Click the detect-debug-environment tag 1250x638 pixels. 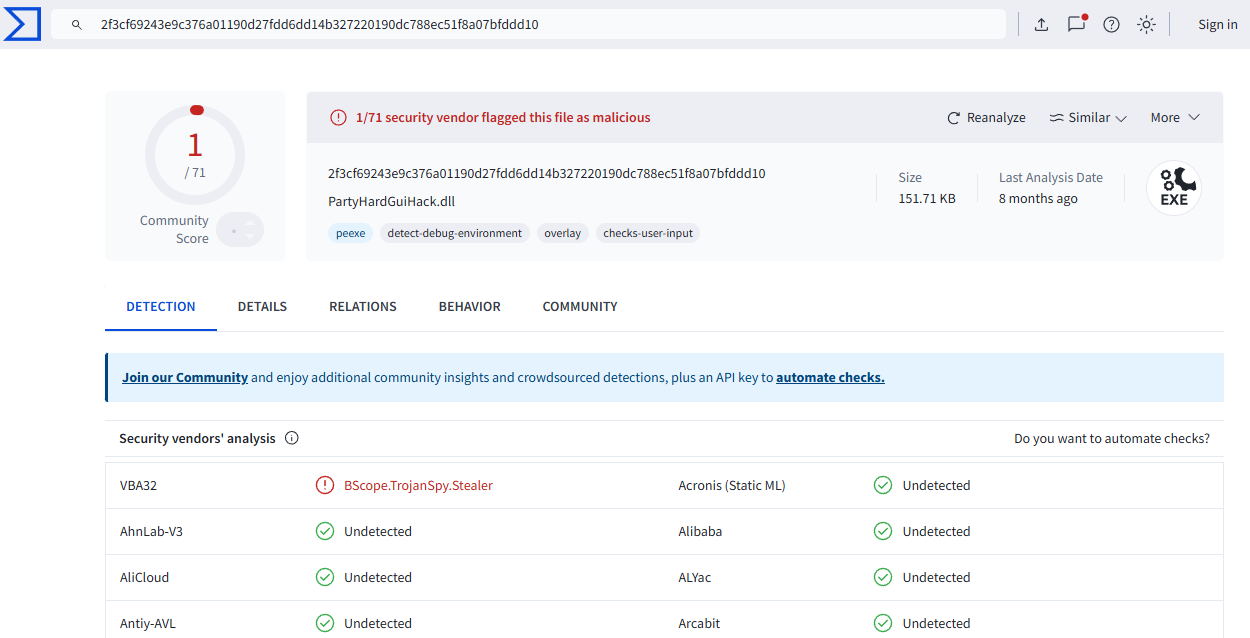click(455, 233)
